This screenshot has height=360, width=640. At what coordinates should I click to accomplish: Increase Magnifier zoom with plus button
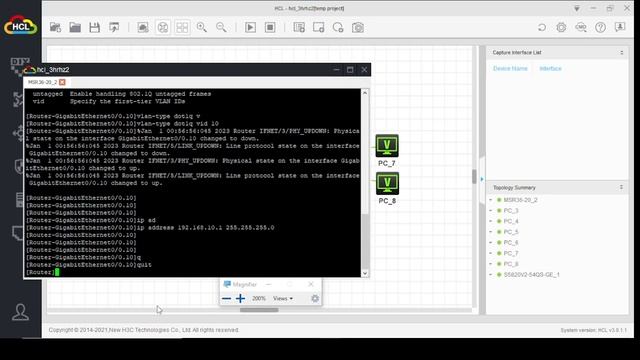(240, 298)
